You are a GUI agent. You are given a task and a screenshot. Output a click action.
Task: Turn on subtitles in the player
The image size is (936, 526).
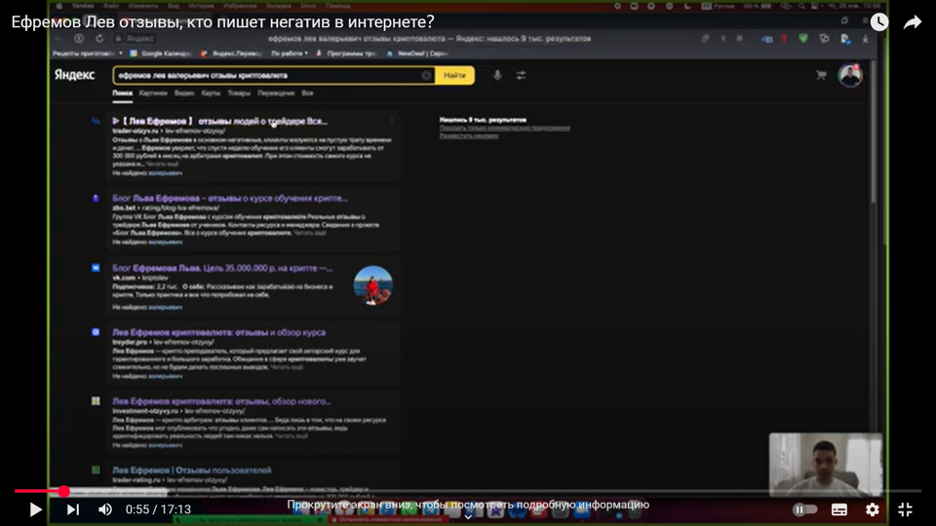pyautogui.click(x=839, y=509)
